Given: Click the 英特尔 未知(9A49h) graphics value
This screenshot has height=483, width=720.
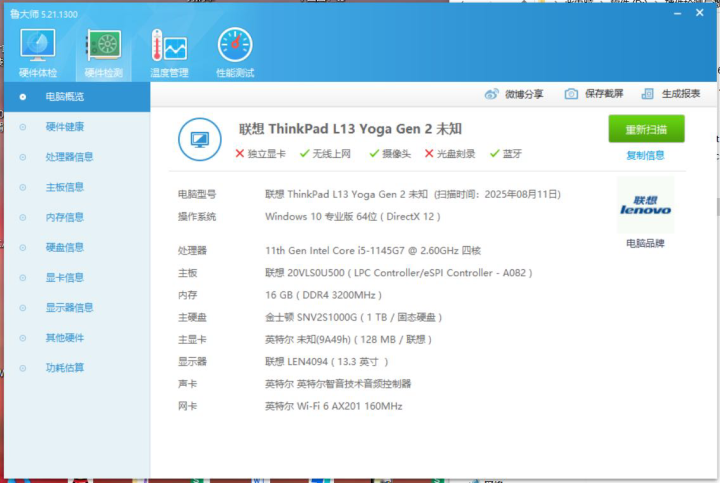Looking at the screenshot, I should pos(348,340).
